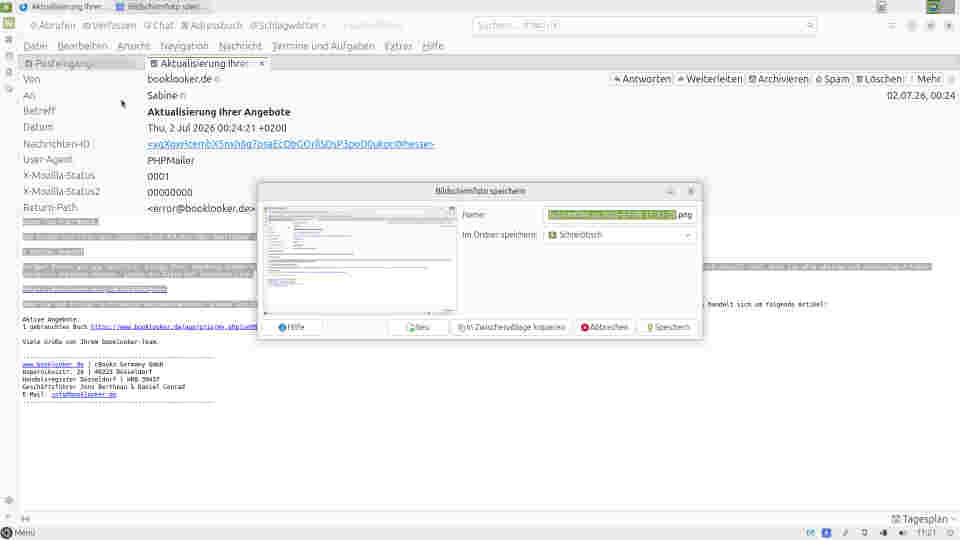Open the Ansicht menu
Image resolution: width=960 pixels, height=540 pixels.
pyautogui.click(x=133, y=46)
